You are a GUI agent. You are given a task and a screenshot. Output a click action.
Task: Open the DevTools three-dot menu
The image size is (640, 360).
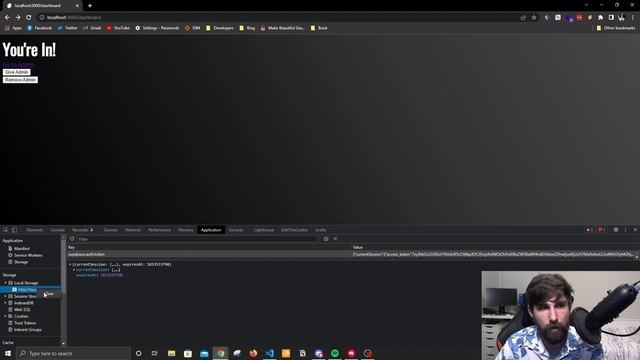point(625,230)
